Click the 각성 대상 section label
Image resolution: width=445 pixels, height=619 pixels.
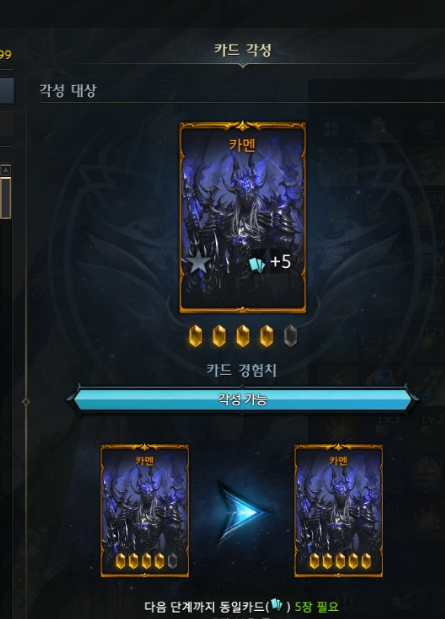click(68, 90)
